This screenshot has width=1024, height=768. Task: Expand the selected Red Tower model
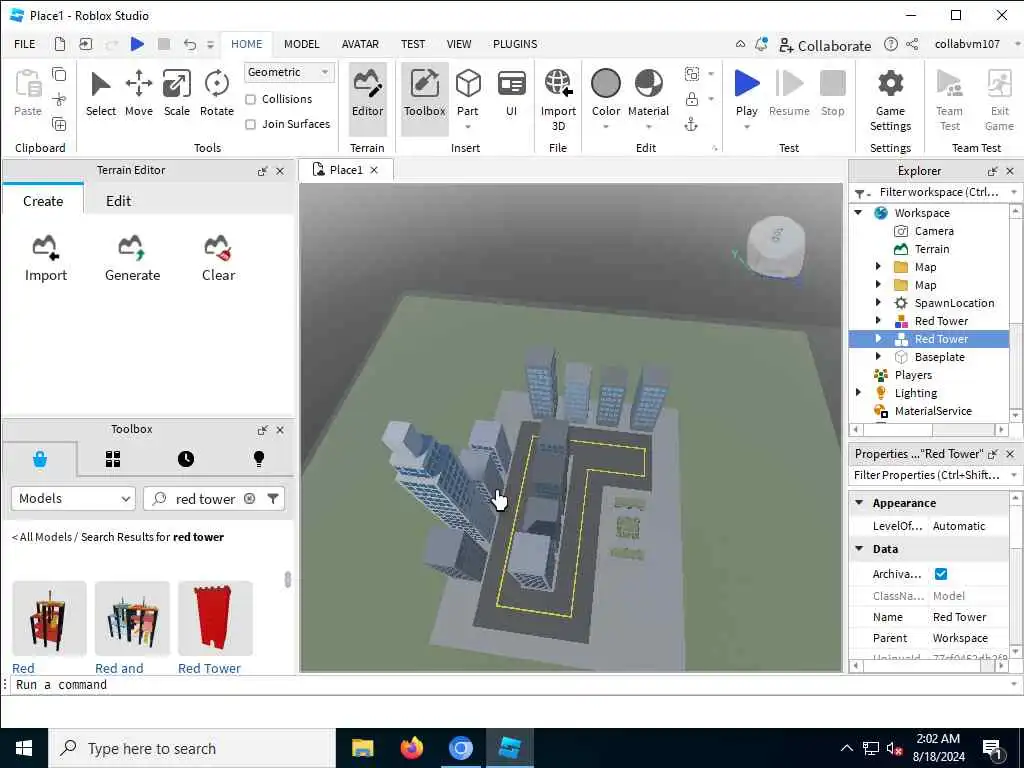tap(878, 338)
